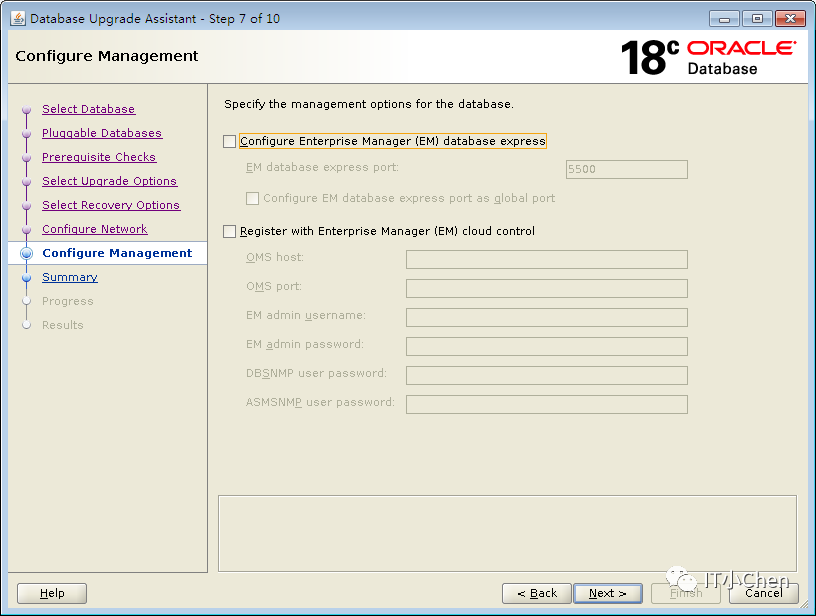Go to Select Recovery Options step

click(x=111, y=205)
